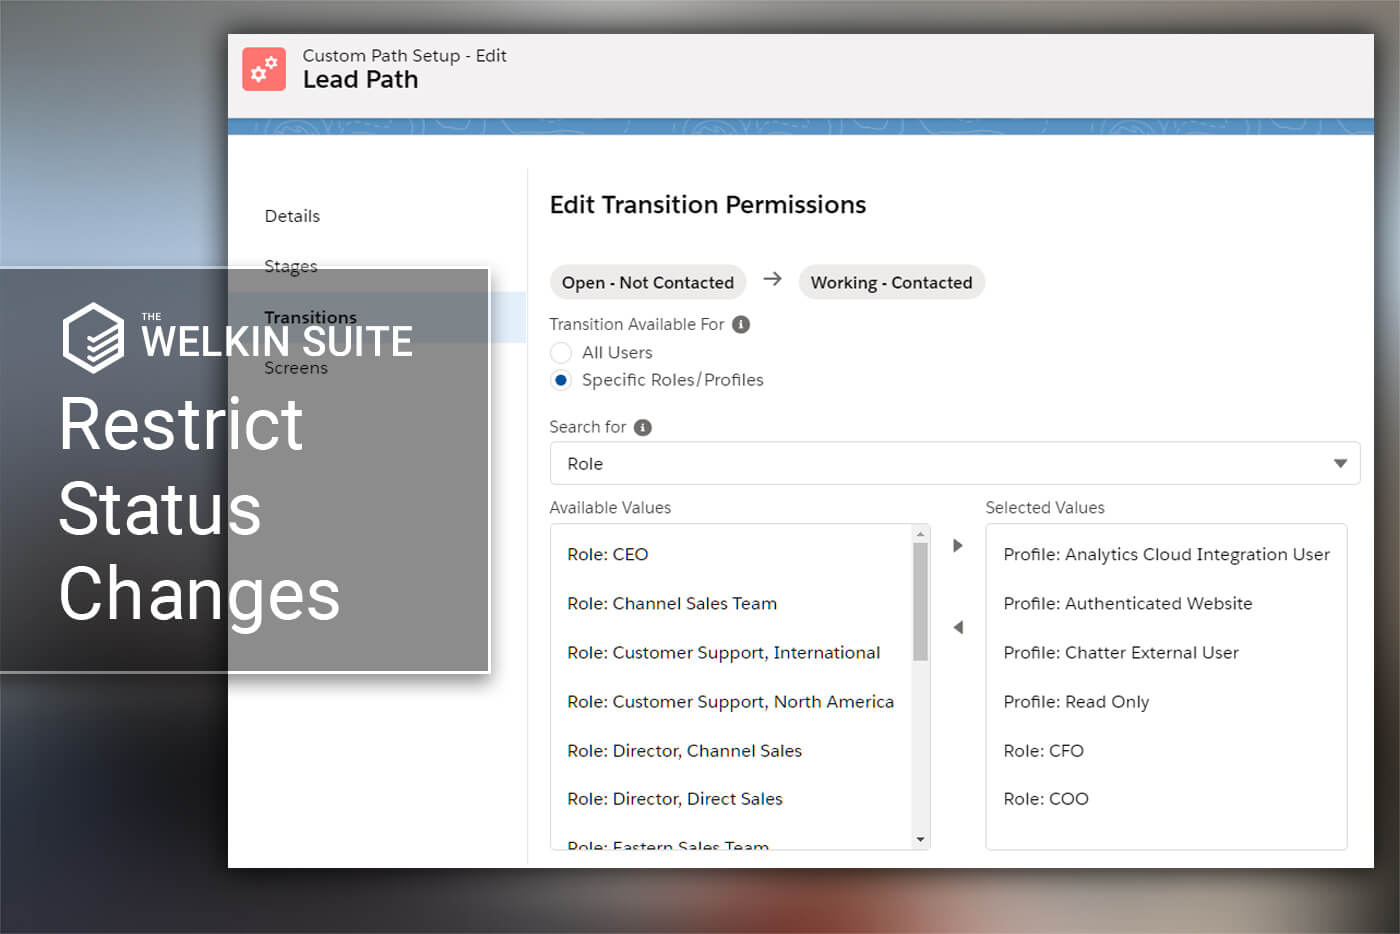Choose Specific Roles/Profiles radio button
This screenshot has height=934, width=1400.
pos(561,380)
